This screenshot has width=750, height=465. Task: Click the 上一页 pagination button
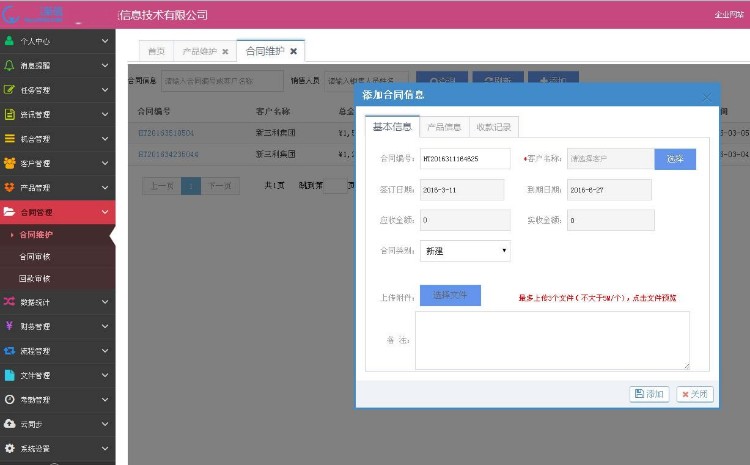(162, 186)
